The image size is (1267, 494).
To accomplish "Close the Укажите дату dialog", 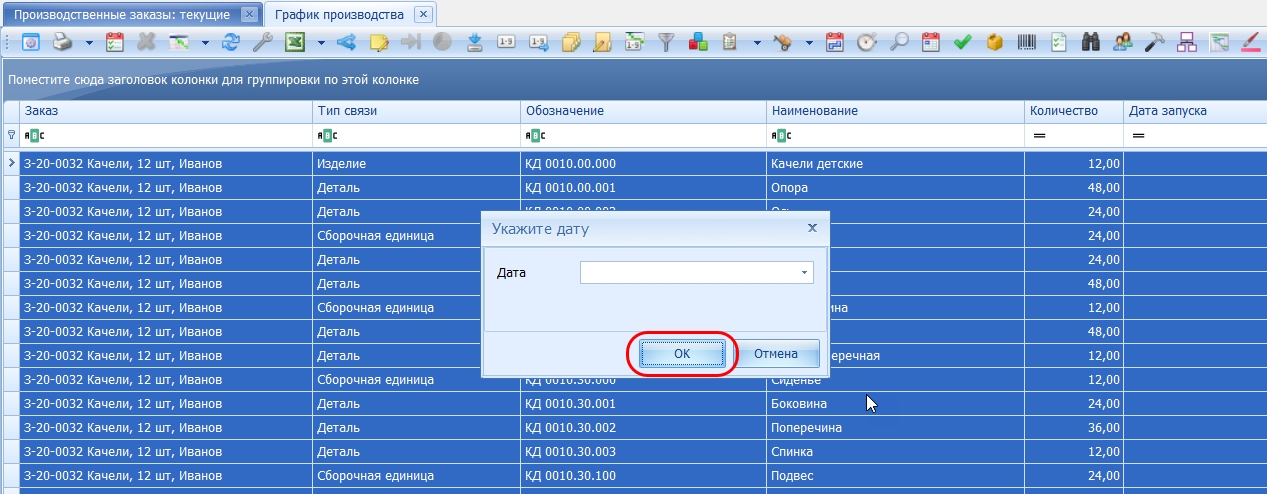I will coord(812,228).
